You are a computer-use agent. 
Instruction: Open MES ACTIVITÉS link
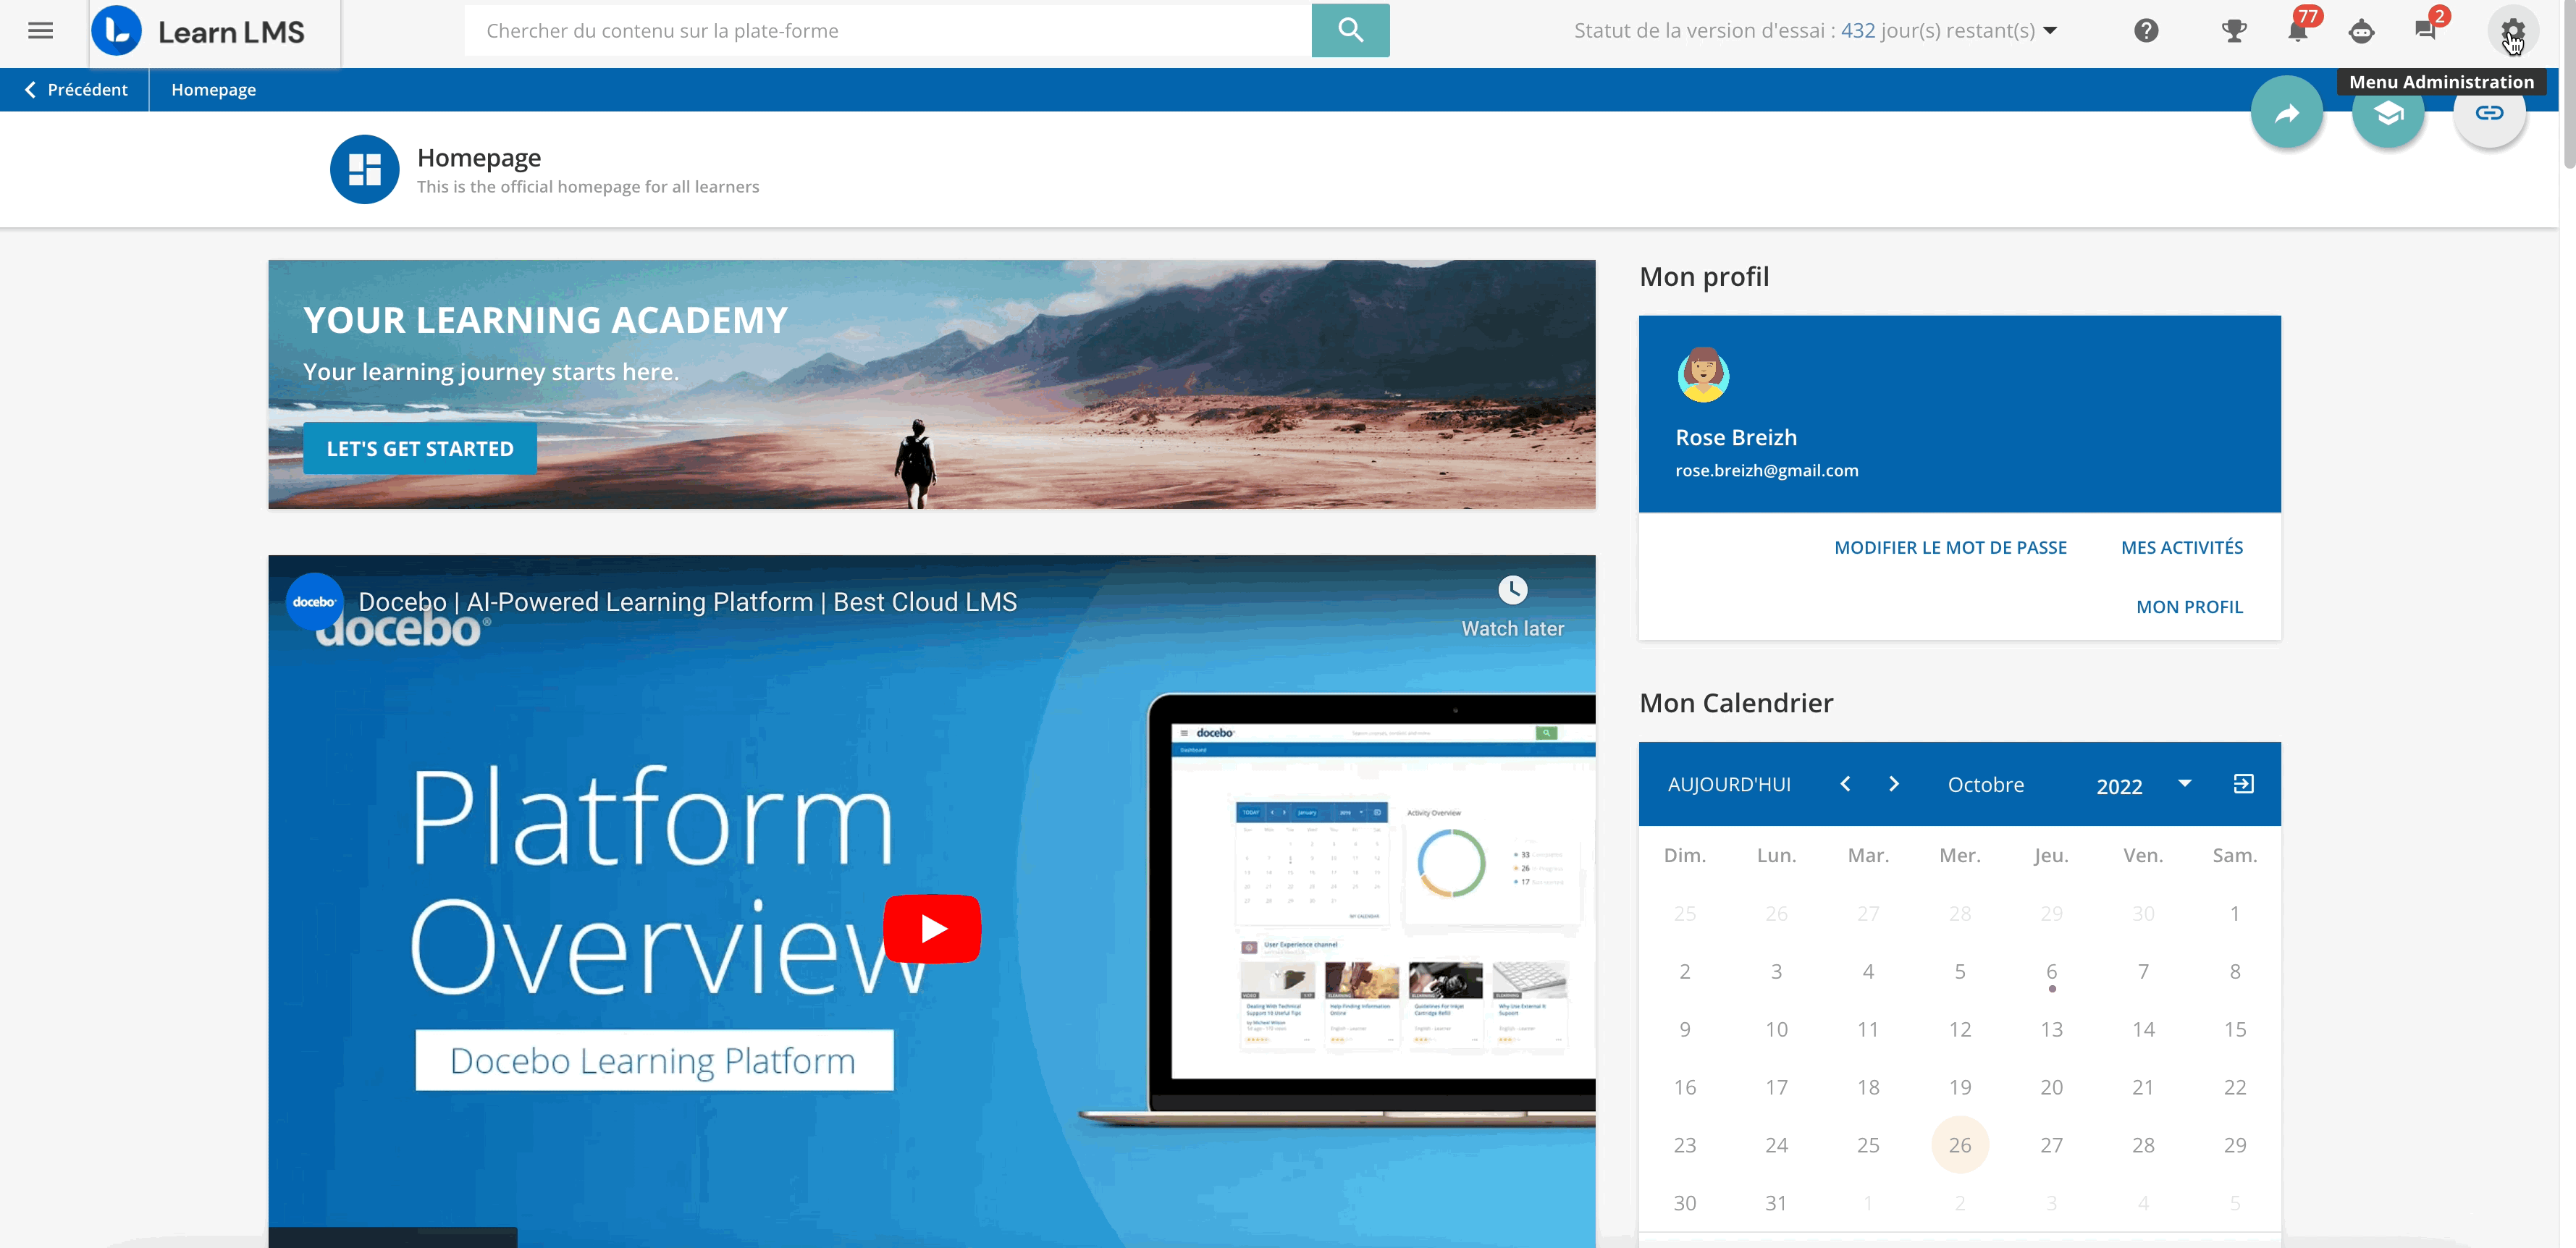[x=2182, y=547]
